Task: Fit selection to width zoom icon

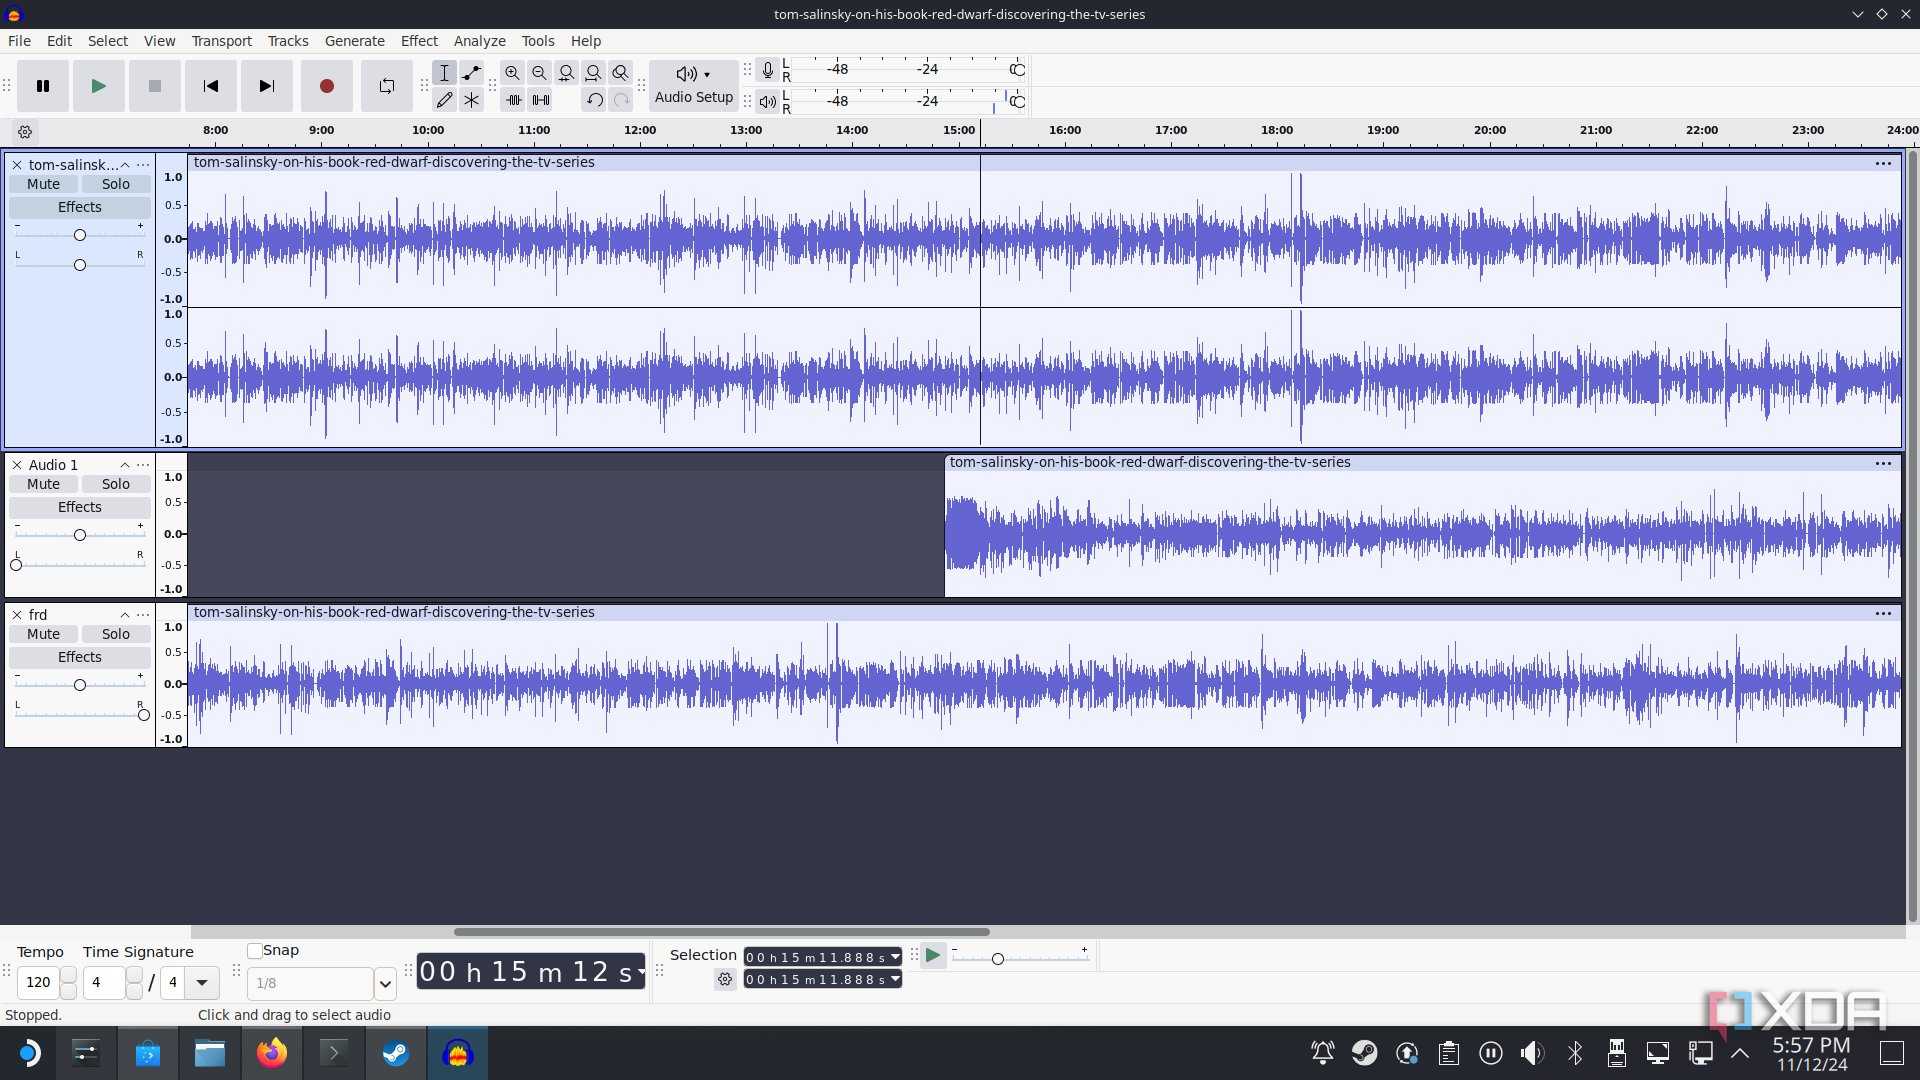Action: (566, 73)
